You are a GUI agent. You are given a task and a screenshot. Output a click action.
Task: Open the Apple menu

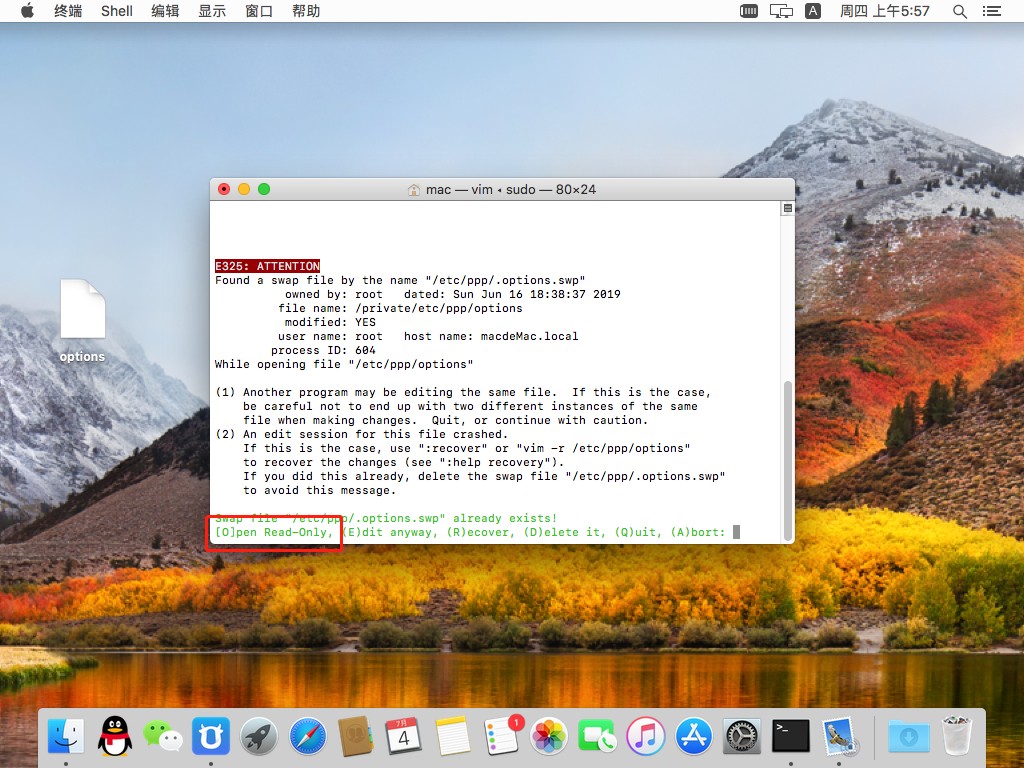click(27, 11)
